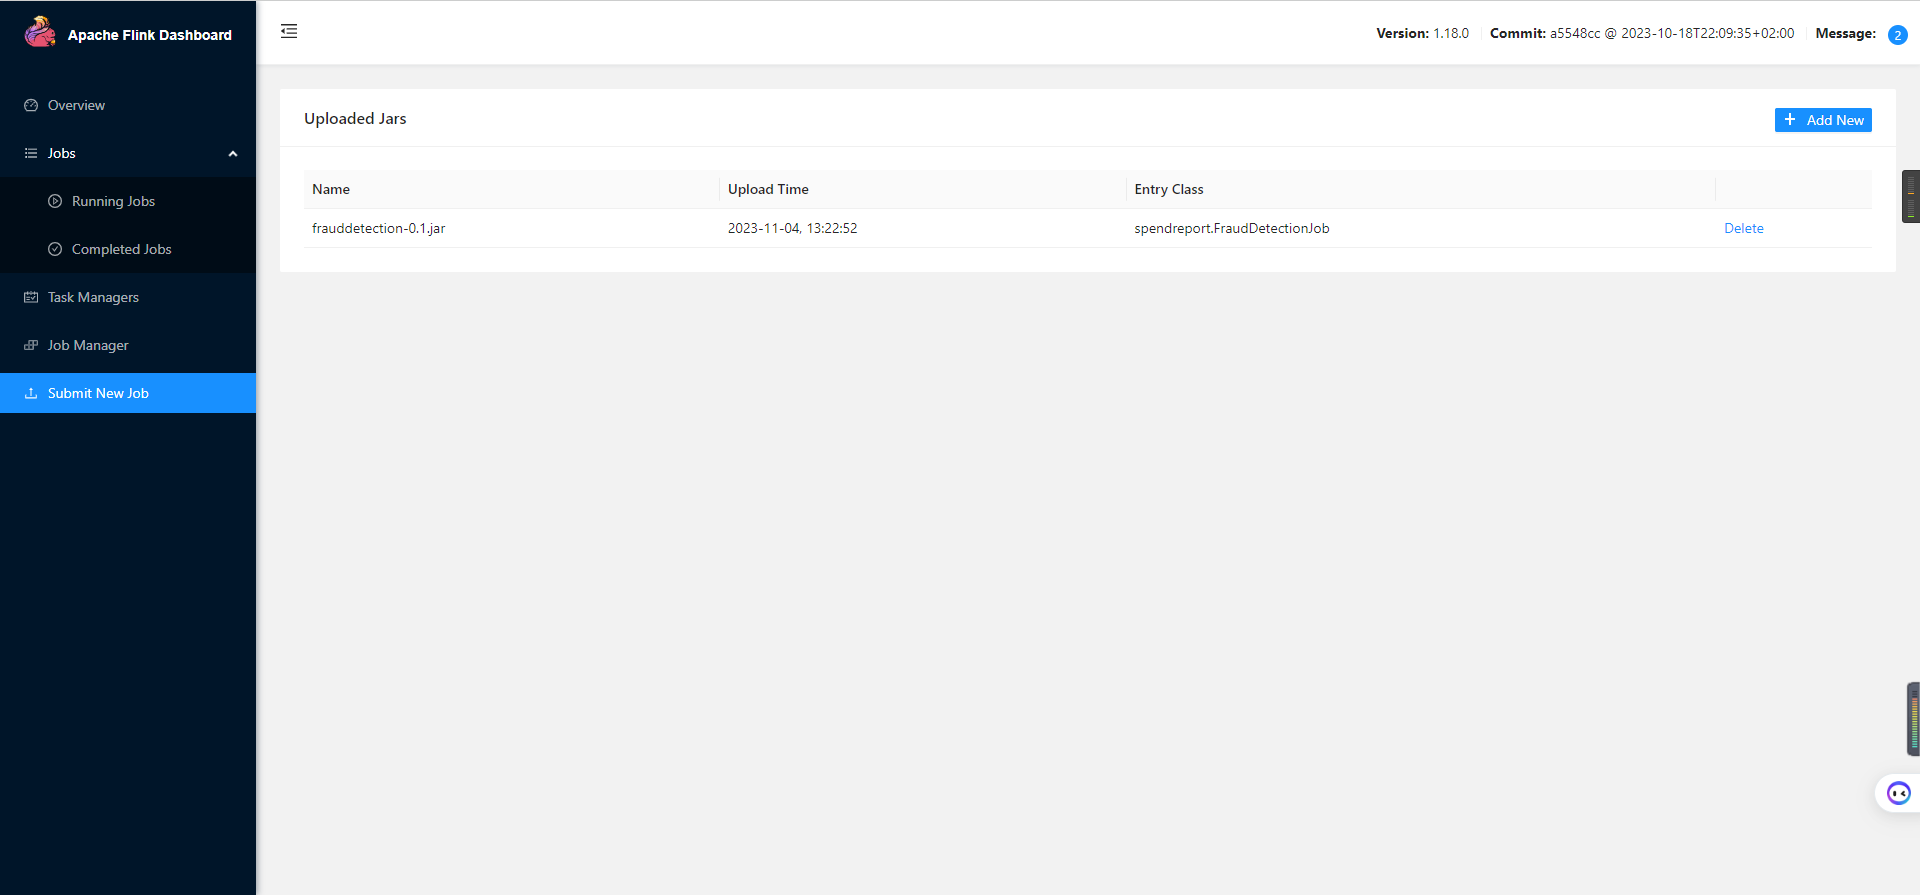This screenshot has height=895, width=1920.
Task: Click the Running Jobs play-circle icon
Action: click(55, 201)
